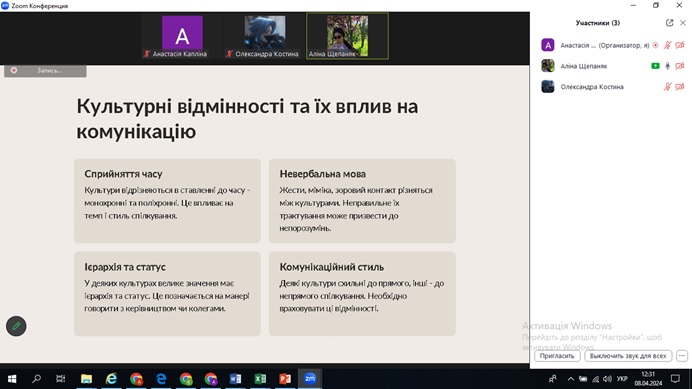Viewport: 692px width, 389px height.
Task: Open Excel from the taskbar
Action: pos(260,379)
